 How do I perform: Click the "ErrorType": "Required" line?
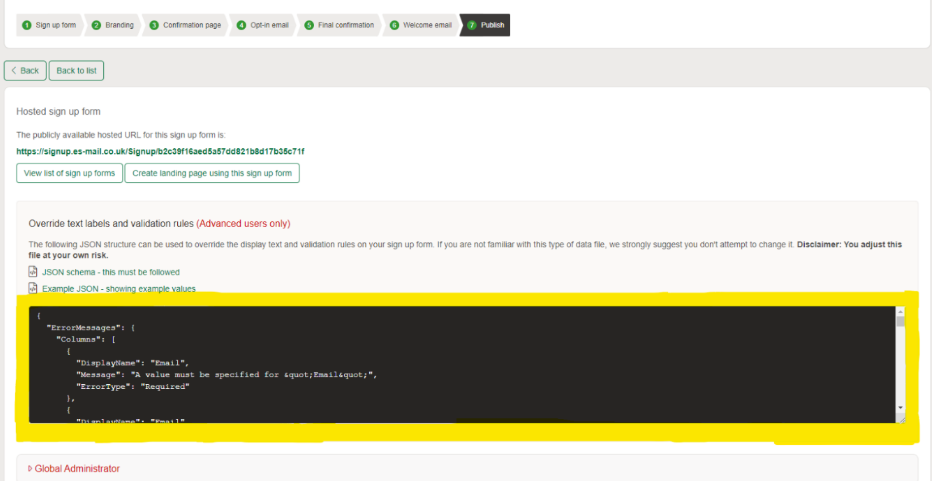pyautogui.click(x=132, y=386)
